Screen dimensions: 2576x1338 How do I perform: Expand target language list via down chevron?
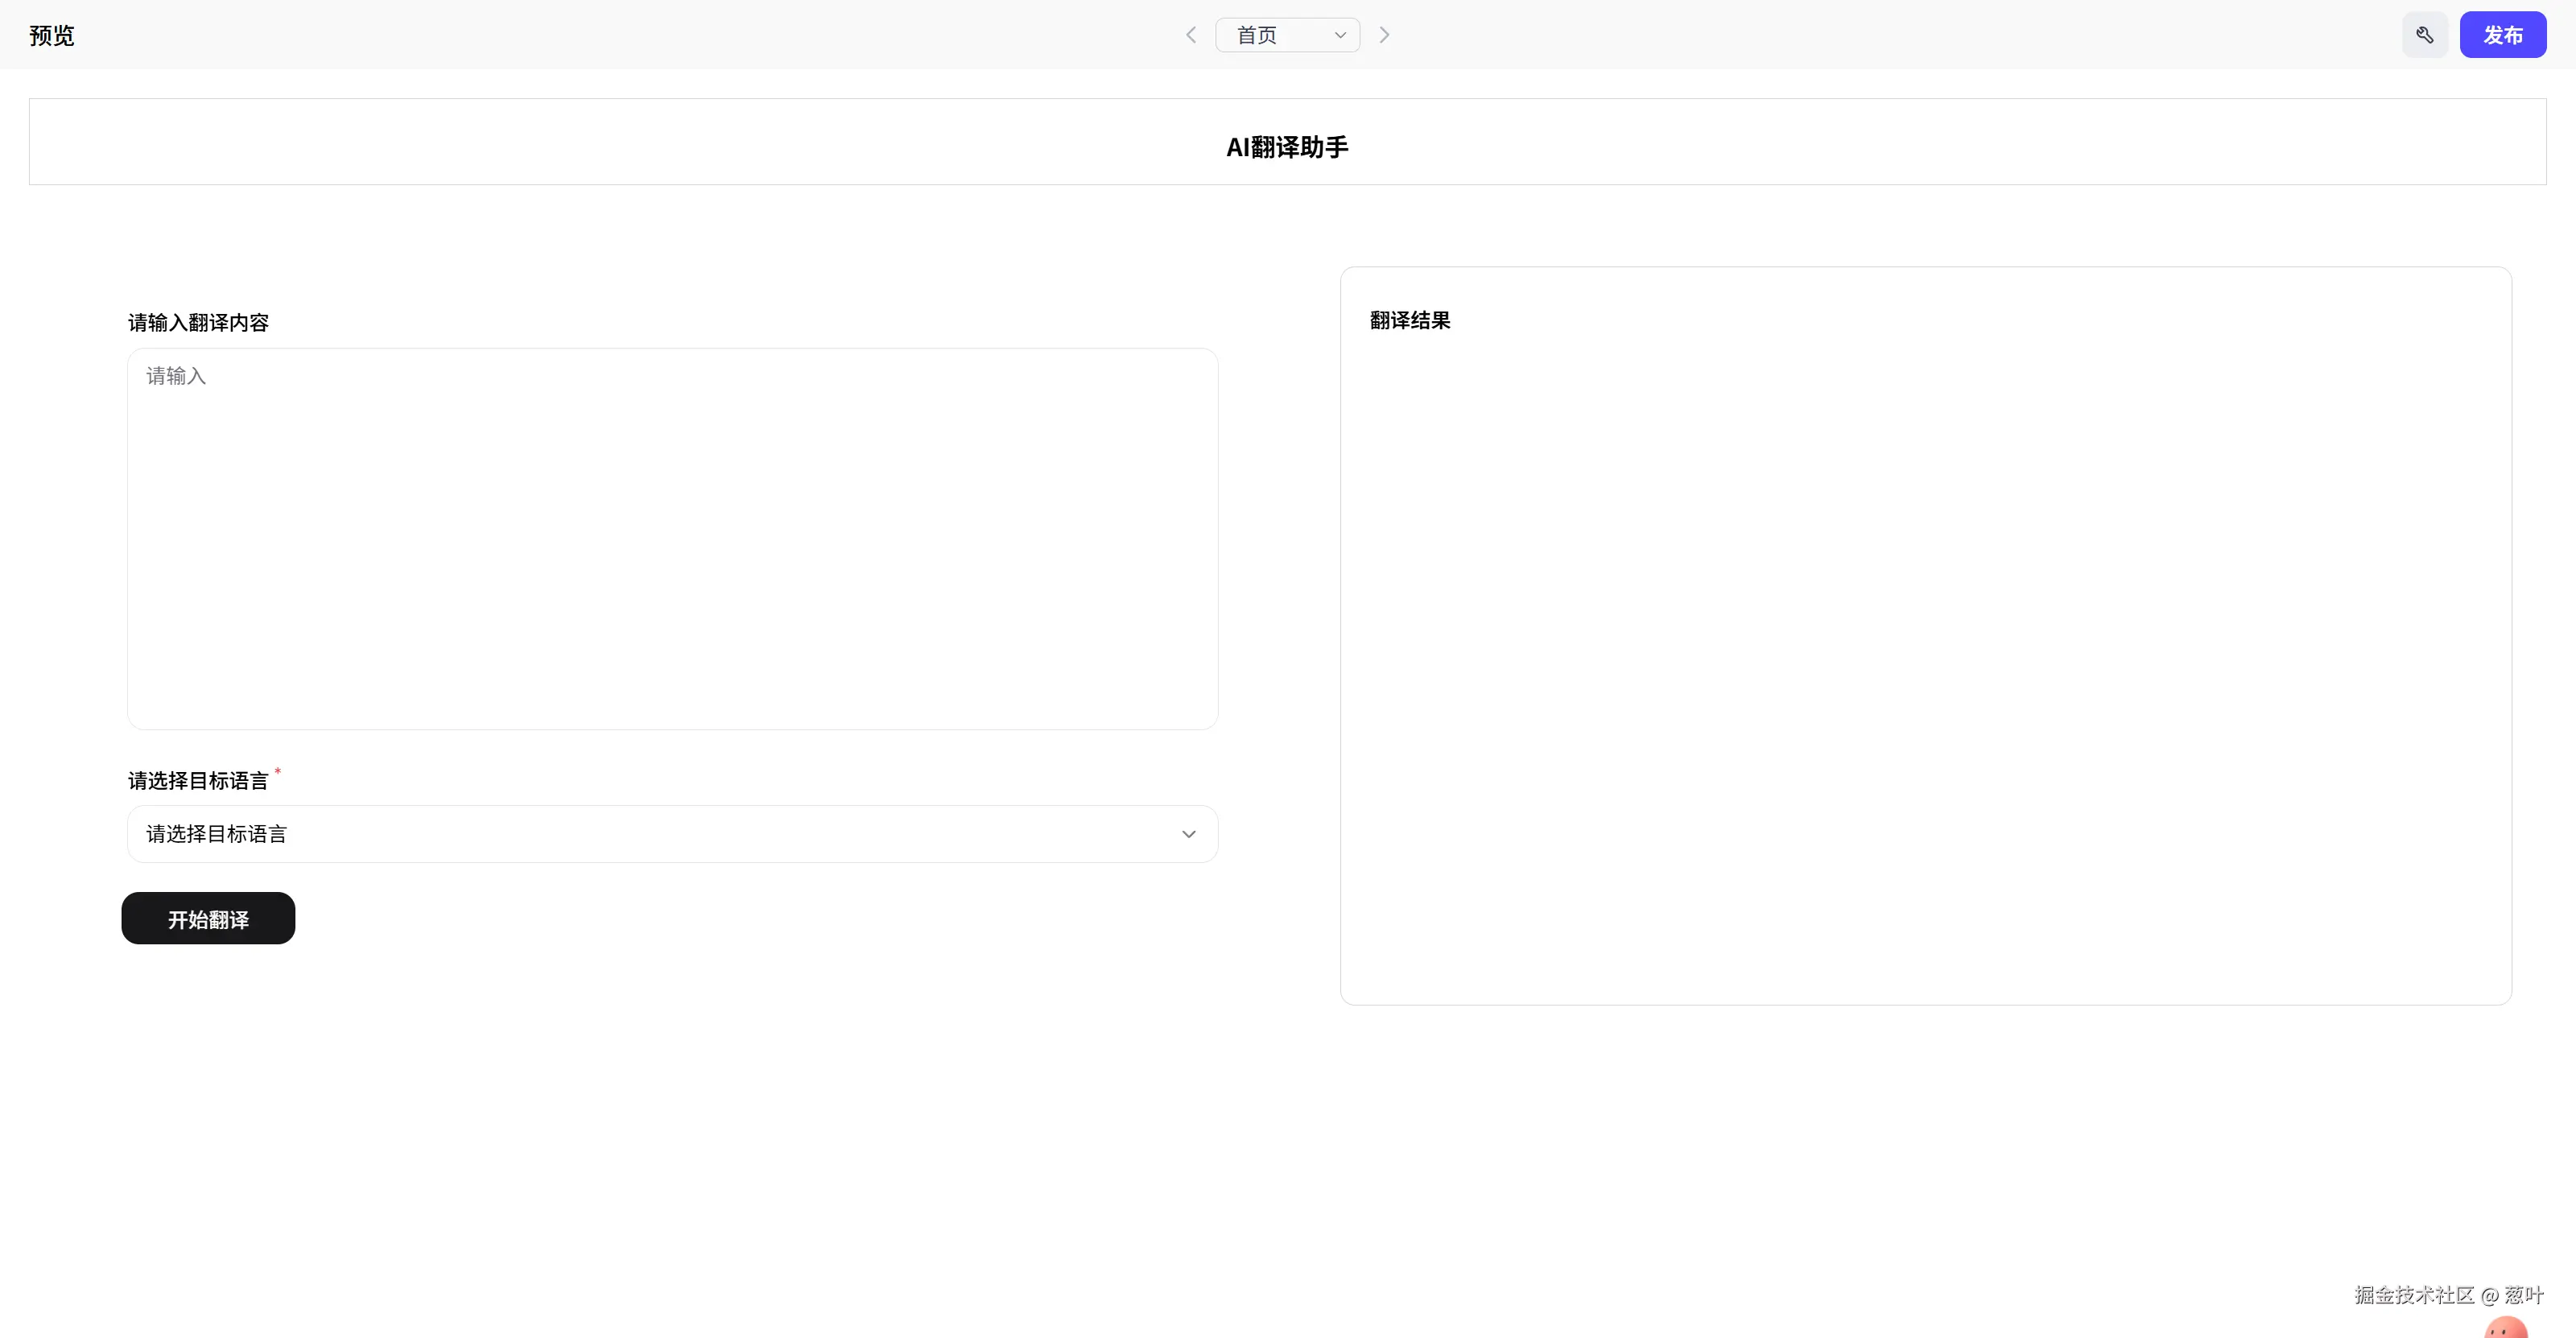1188,834
